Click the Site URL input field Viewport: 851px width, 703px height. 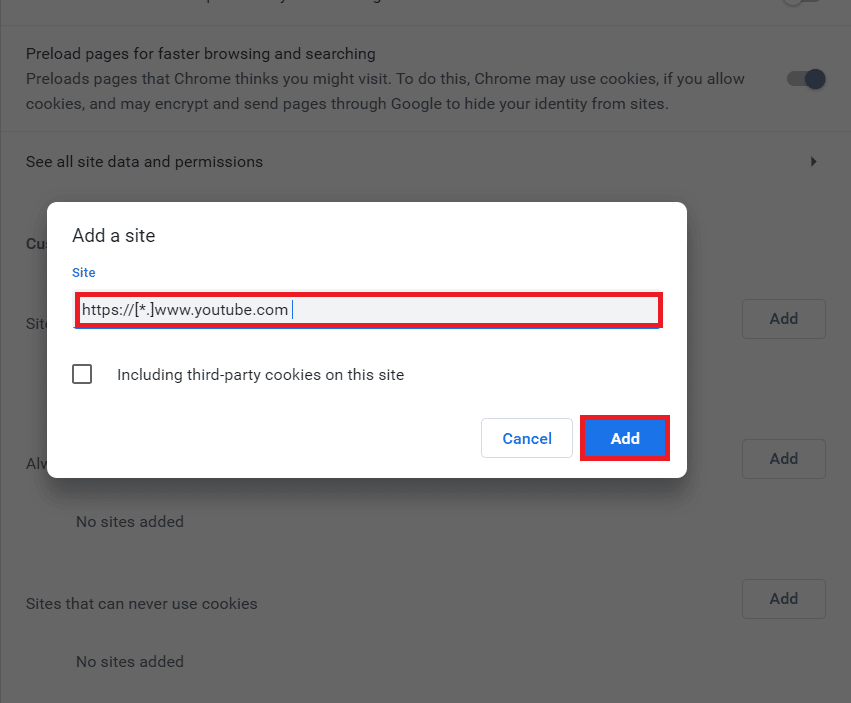click(x=368, y=310)
